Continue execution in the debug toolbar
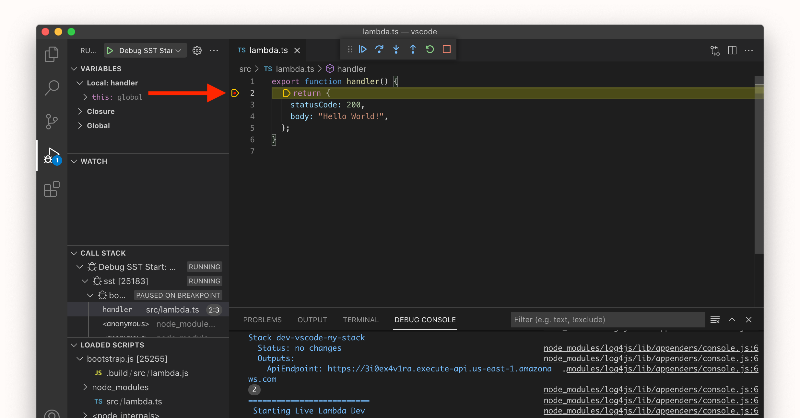This screenshot has height=418, width=800. [363, 50]
